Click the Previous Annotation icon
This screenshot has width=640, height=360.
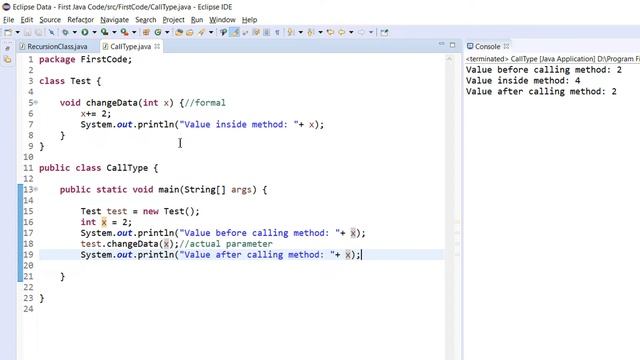pos(311,32)
